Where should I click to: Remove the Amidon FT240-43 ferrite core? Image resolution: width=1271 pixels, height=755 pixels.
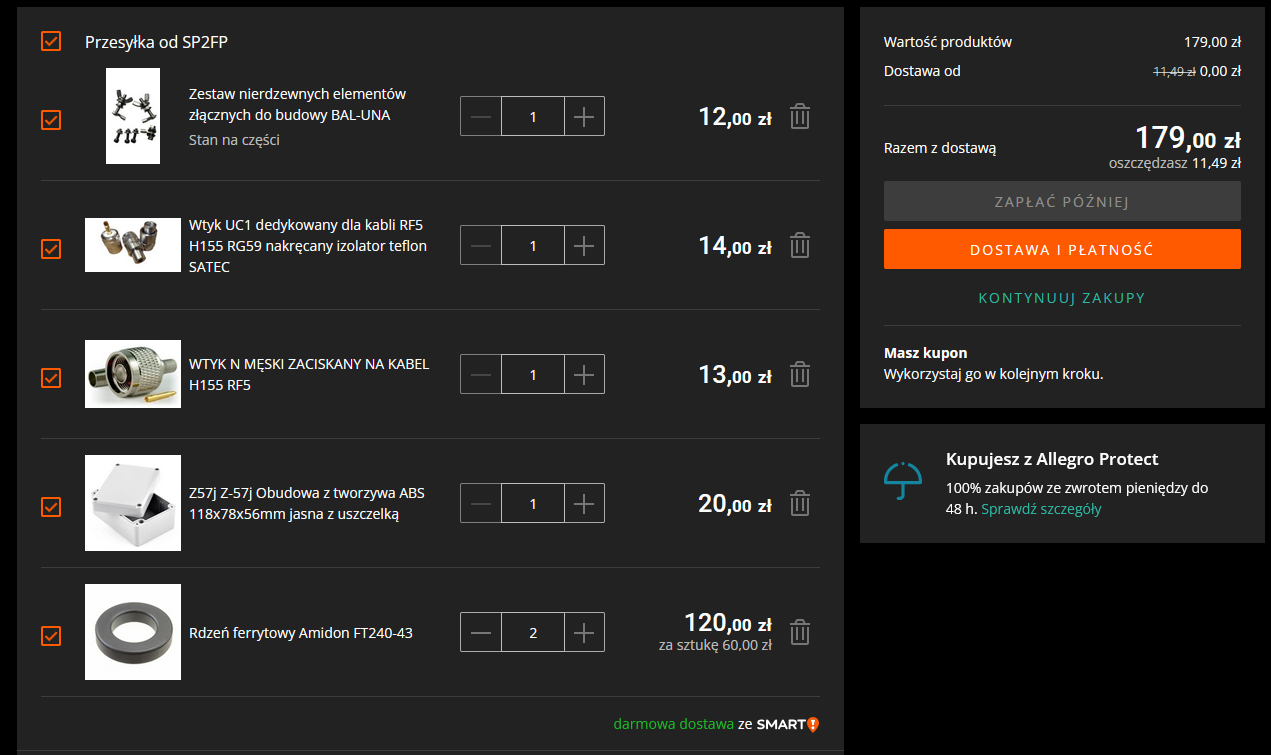pyautogui.click(x=800, y=632)
